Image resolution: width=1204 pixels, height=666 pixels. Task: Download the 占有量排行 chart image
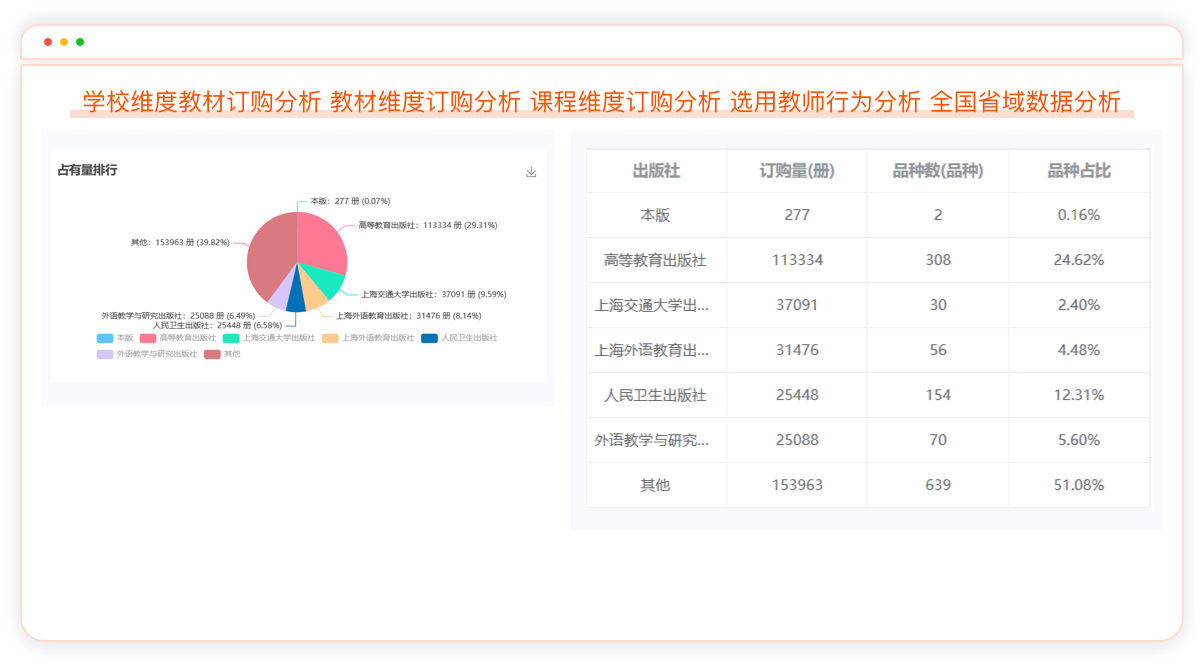tap(531, 172)
